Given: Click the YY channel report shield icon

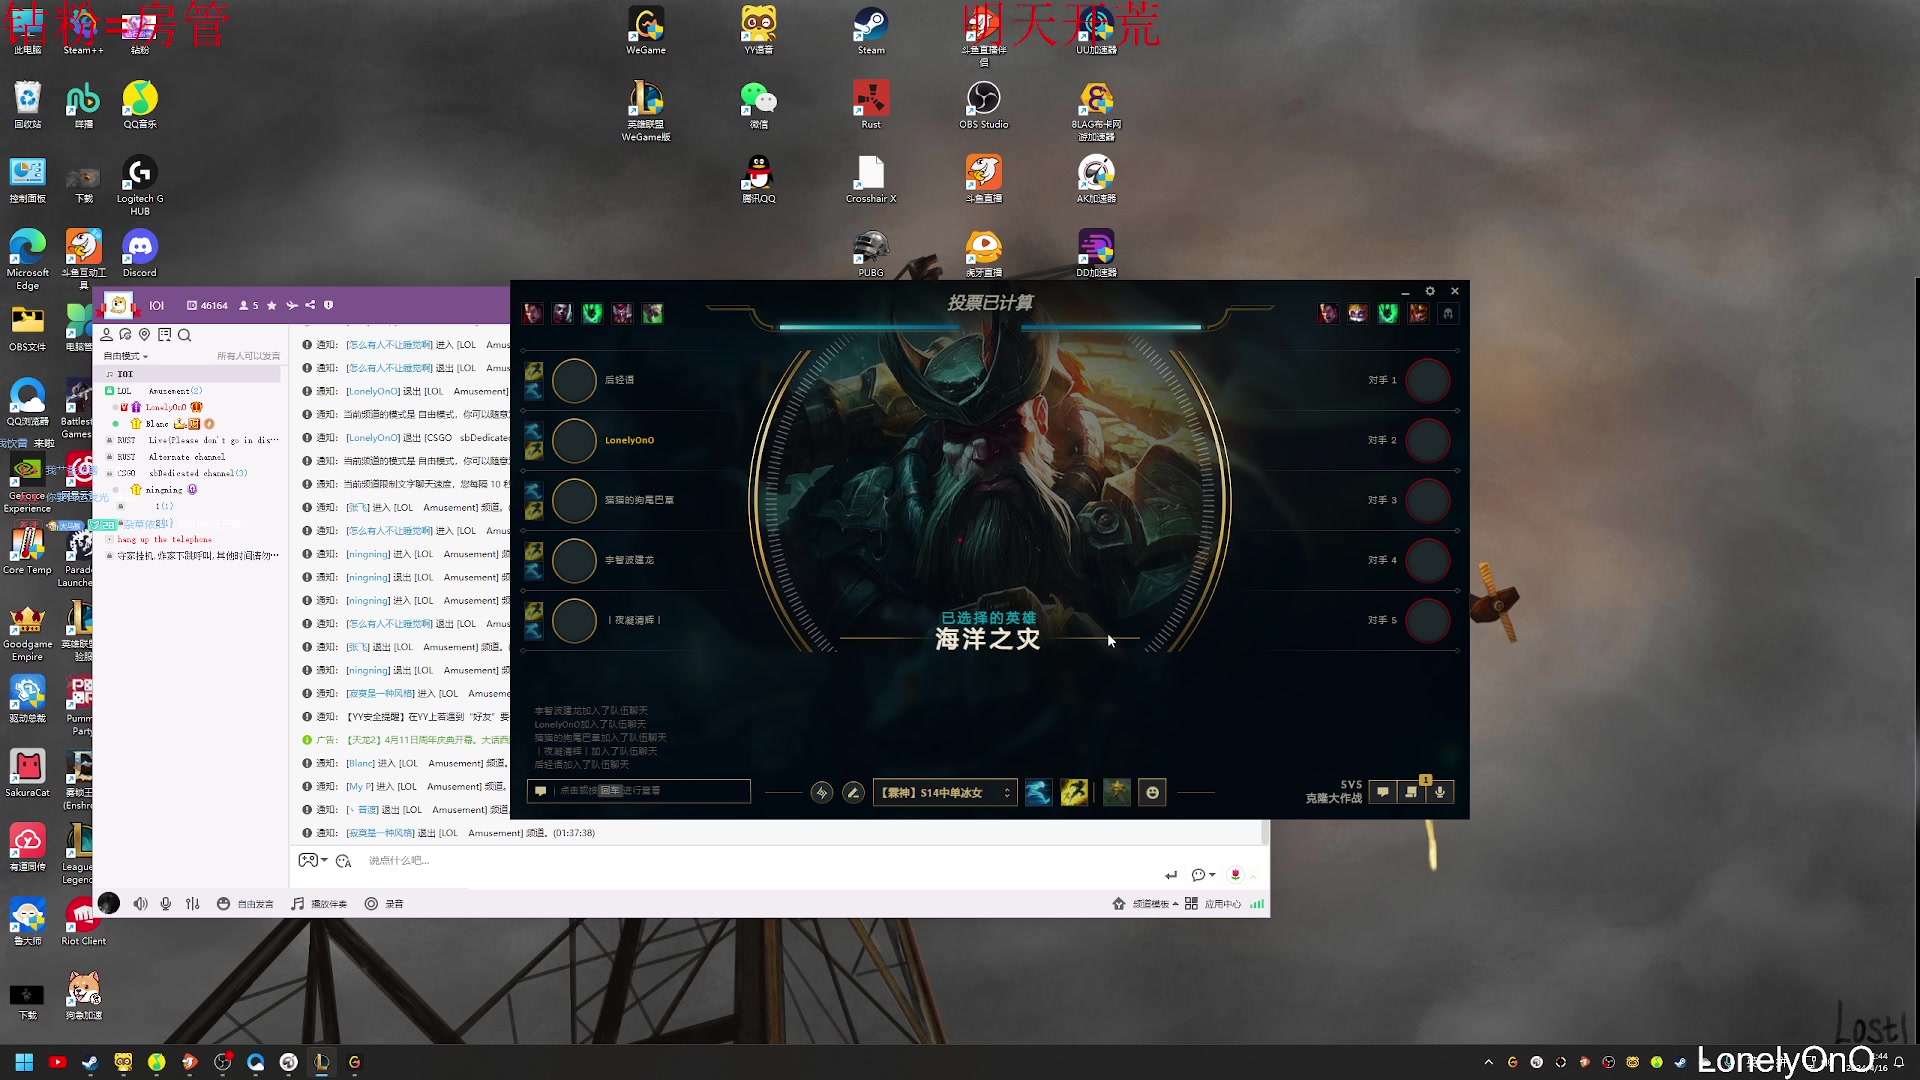Looking at the screenshot, I should (x=328, y=305).
